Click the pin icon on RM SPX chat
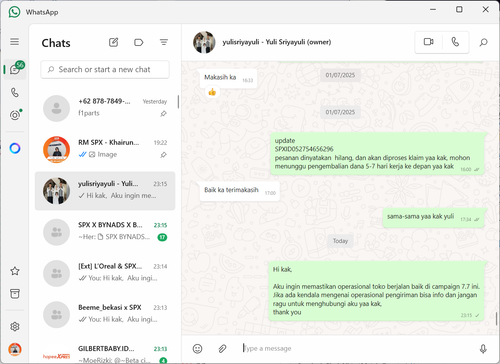 [x=163, y=155]
